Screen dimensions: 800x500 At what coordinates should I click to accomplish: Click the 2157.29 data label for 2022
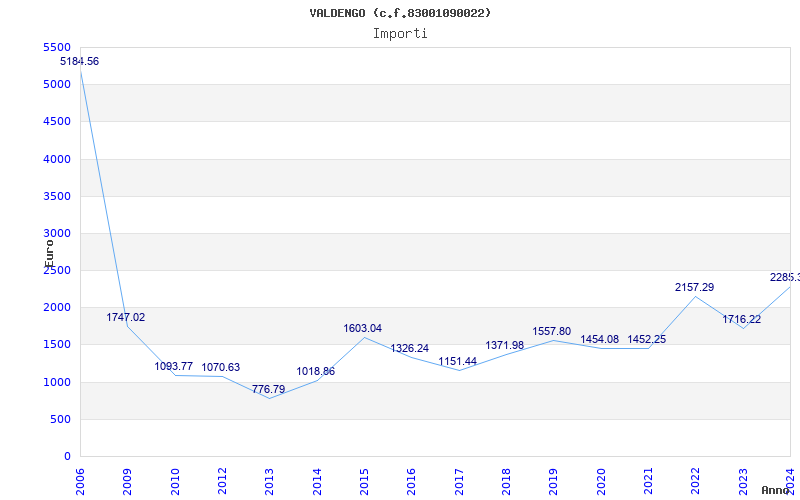click(x=694, y=287)
